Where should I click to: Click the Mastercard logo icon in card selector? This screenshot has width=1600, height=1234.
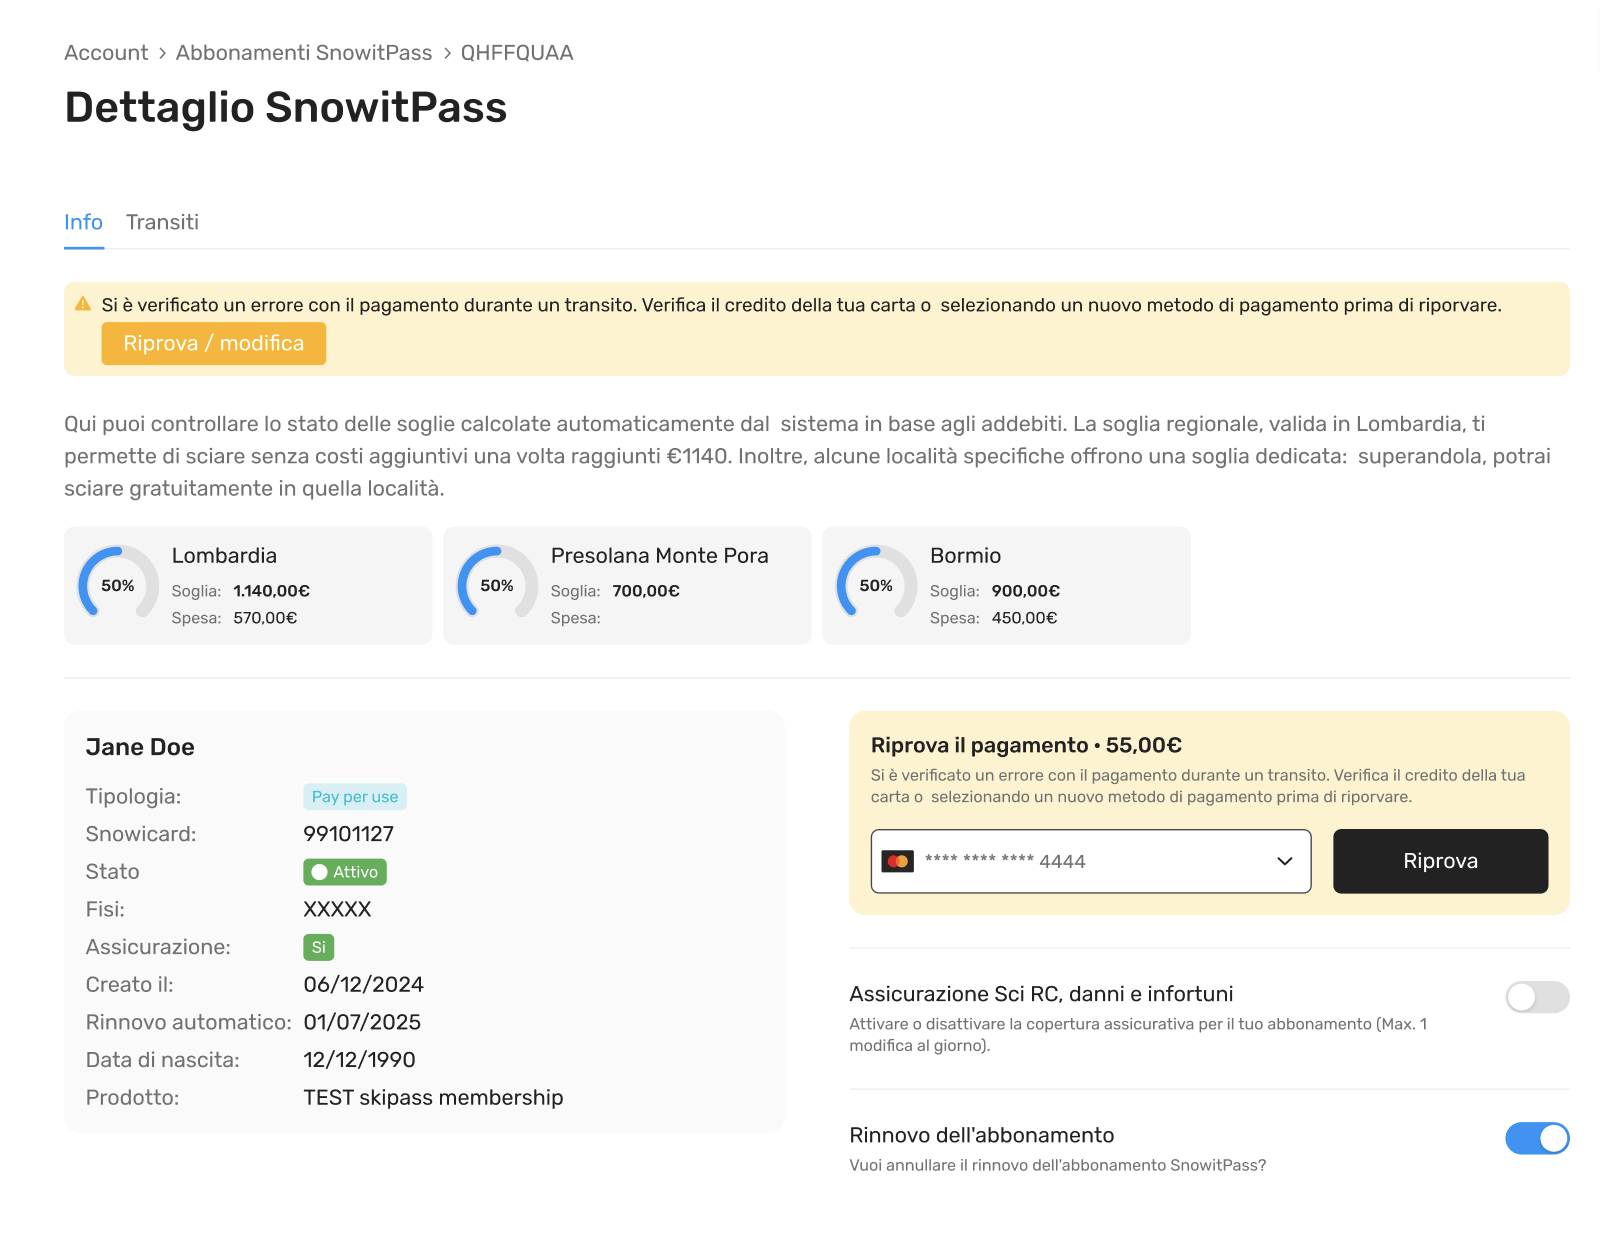[897, 861]
